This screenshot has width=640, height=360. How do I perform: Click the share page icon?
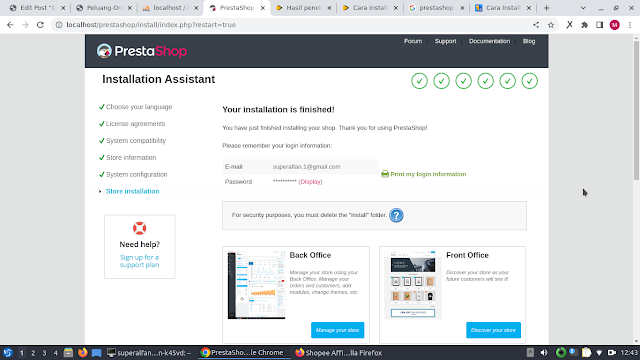[536, 25]
